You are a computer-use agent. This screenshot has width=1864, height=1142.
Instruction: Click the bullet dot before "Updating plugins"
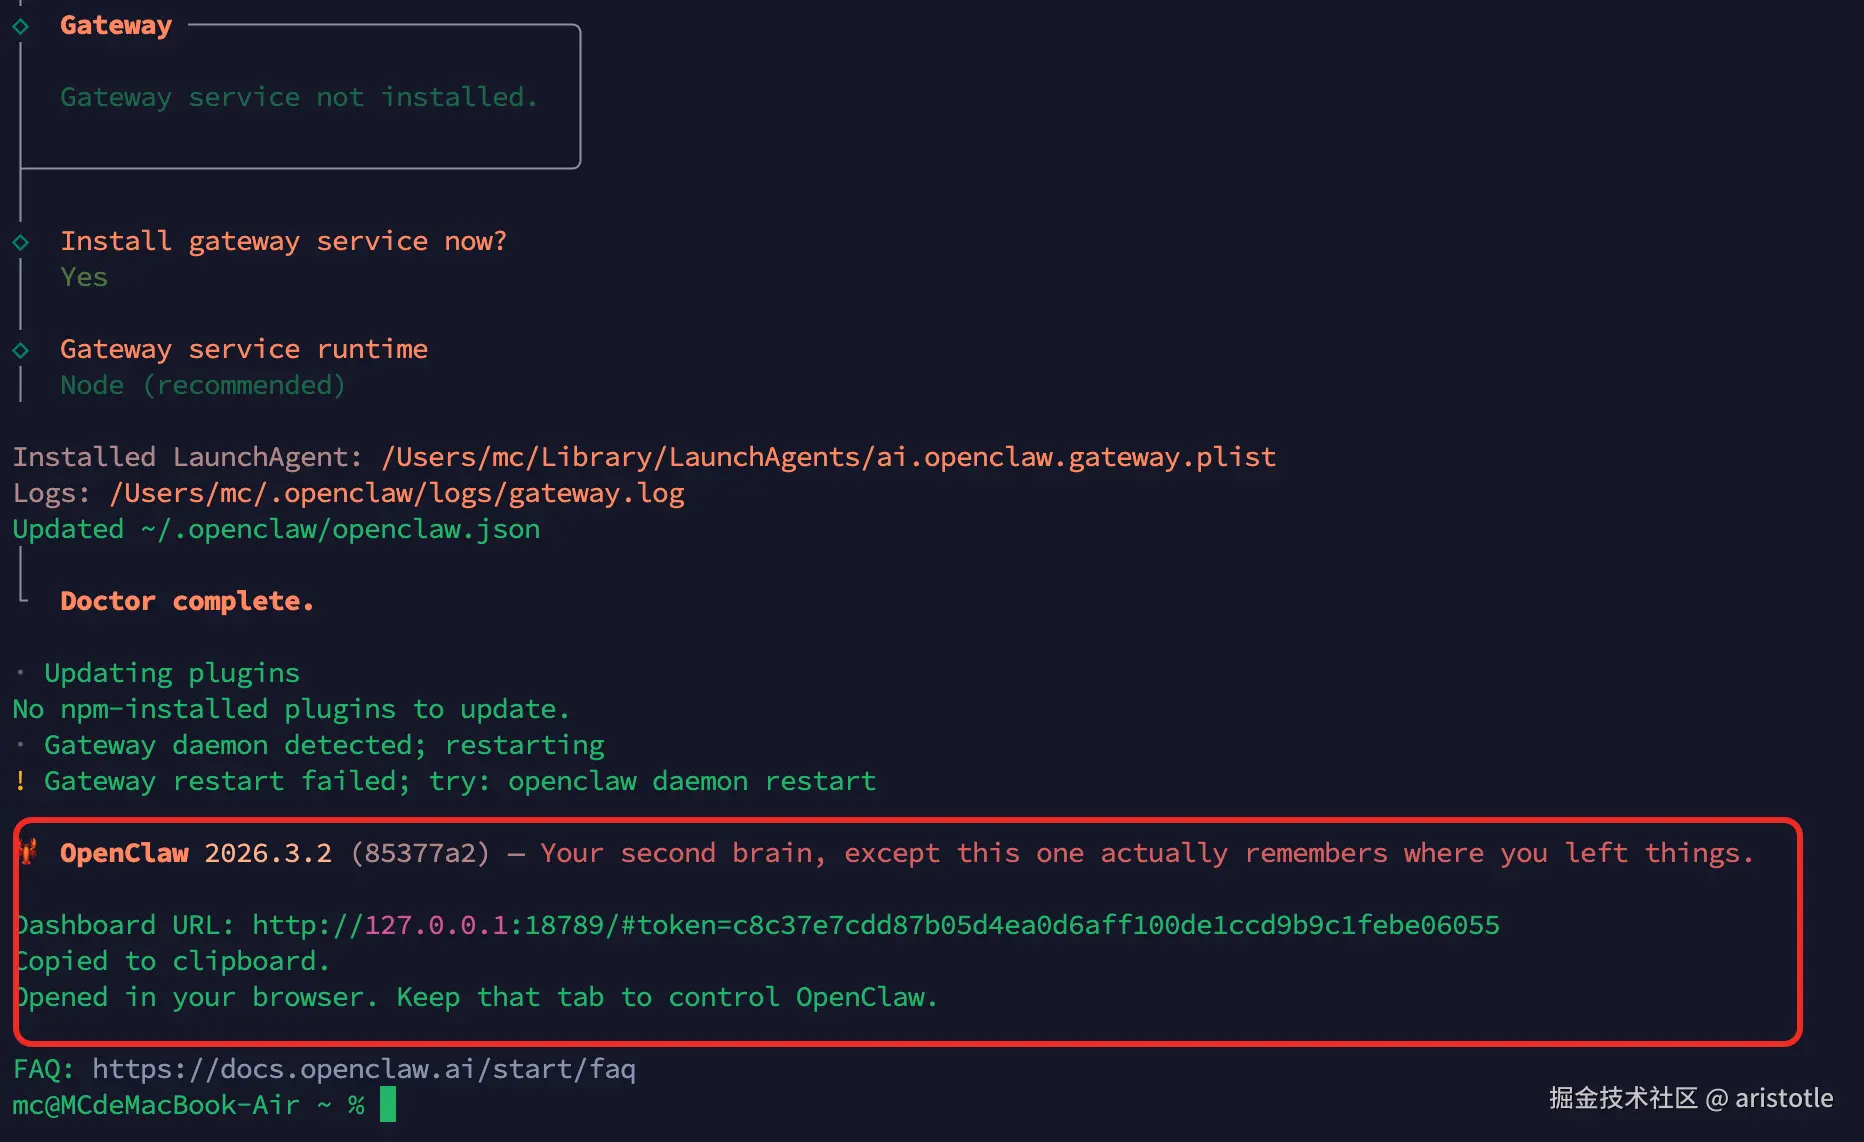20,673
